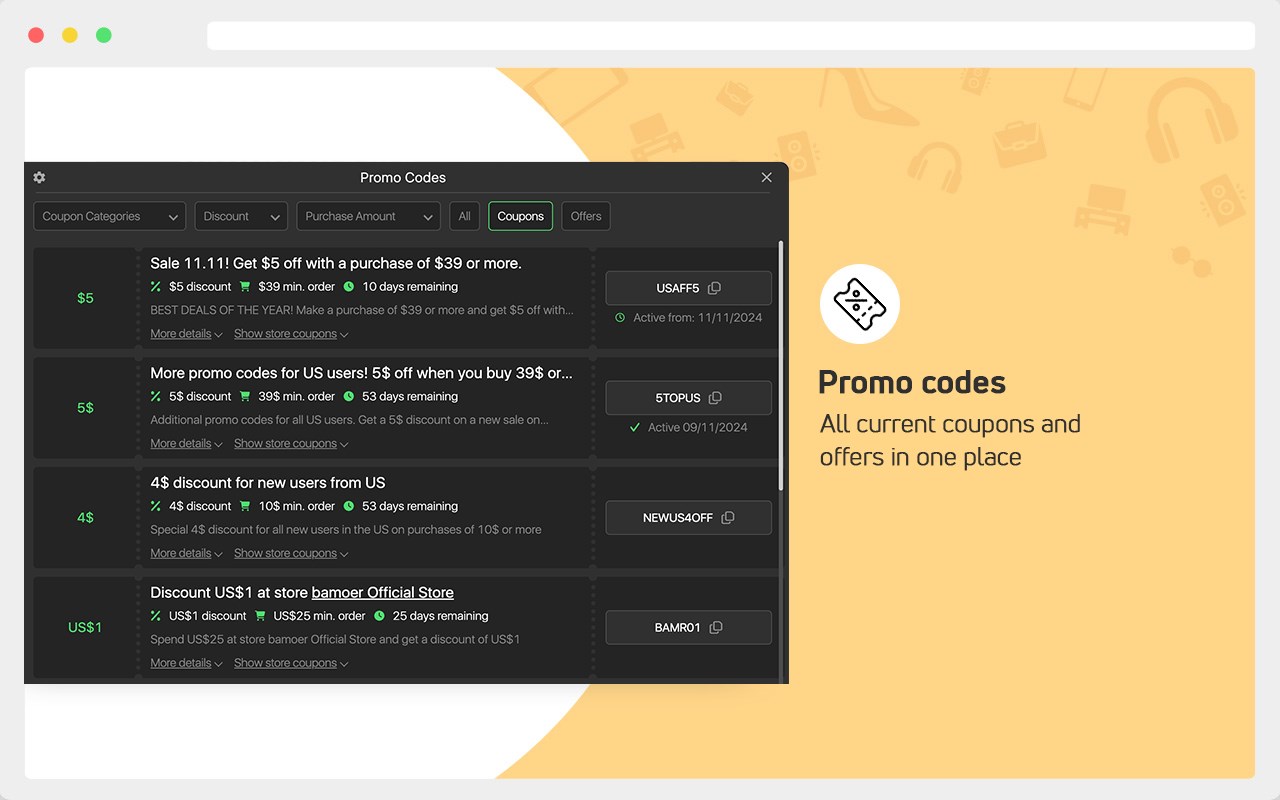Open the Purchase Amount dropdown
The image size is (1280, 800).
point(368,216)
